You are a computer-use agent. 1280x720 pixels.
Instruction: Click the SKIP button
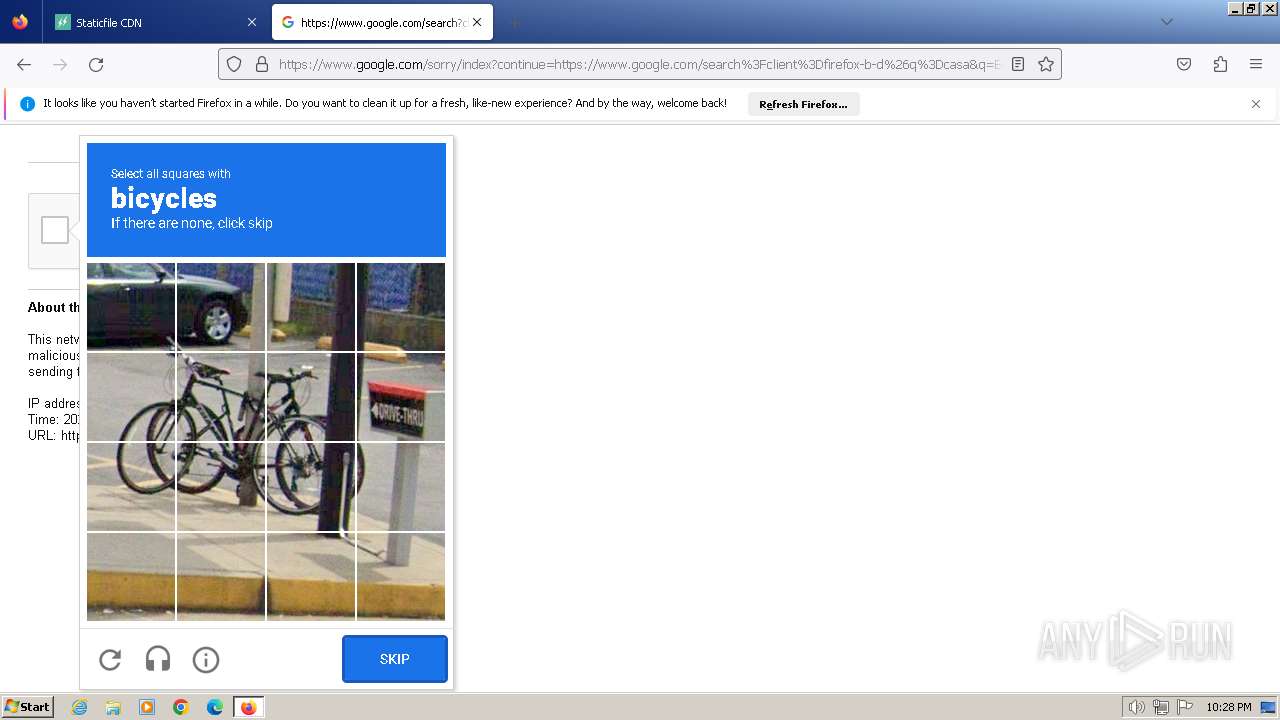point(395,659)
